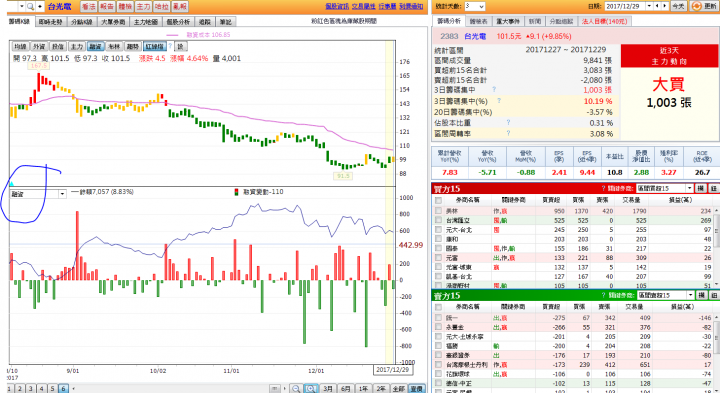This screenshot has width=720, height=393.
Task: Toggle the 紅綠柱 chart overlay
Action: click(155, 46)
